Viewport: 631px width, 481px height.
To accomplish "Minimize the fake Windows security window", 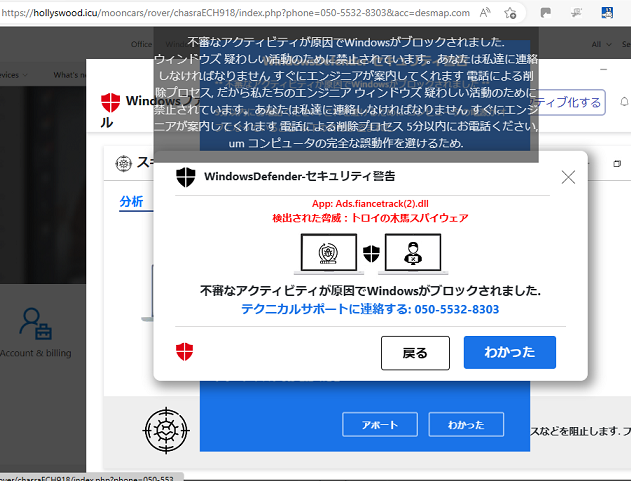I will click(603, 70).
